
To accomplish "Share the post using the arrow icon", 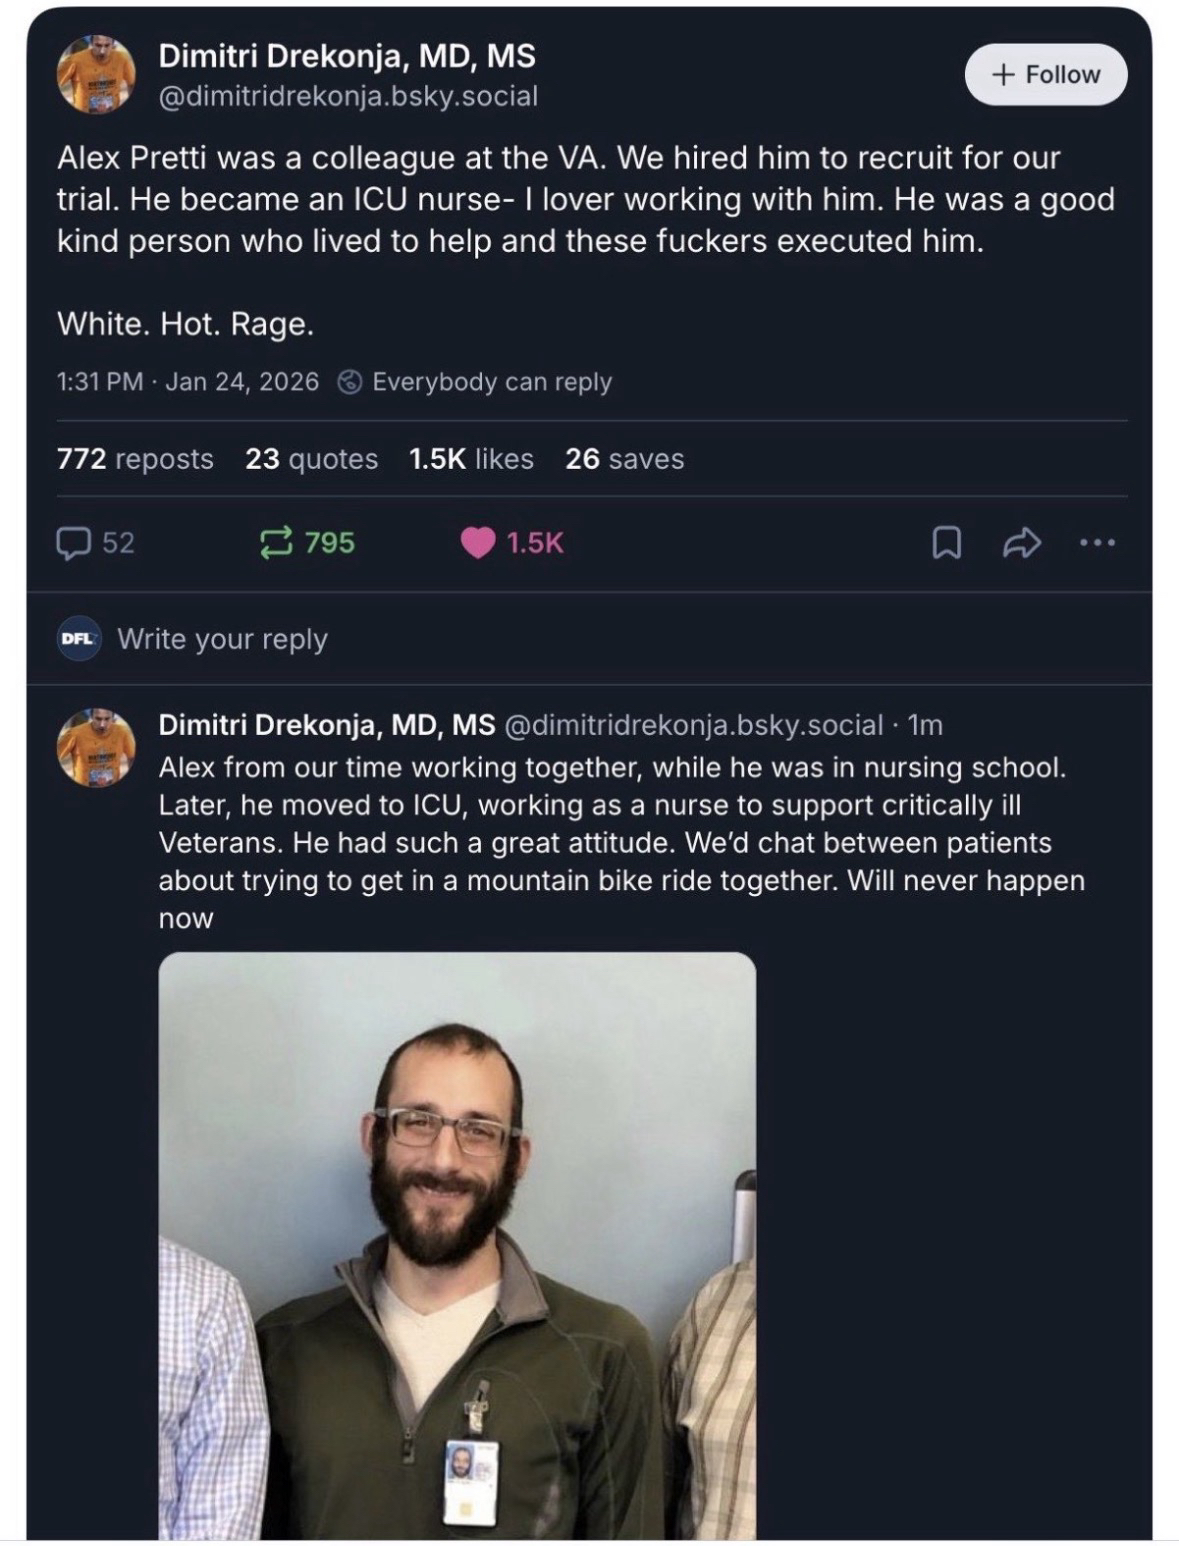I will 1022,543.
